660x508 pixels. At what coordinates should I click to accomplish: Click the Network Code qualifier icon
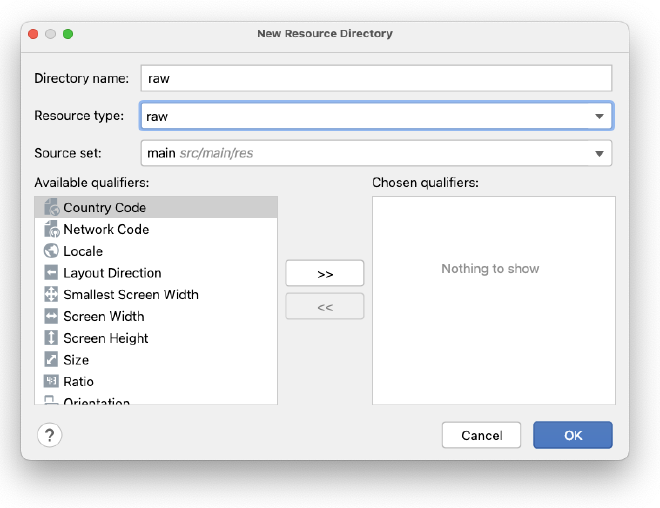click(x=52, y=230)
